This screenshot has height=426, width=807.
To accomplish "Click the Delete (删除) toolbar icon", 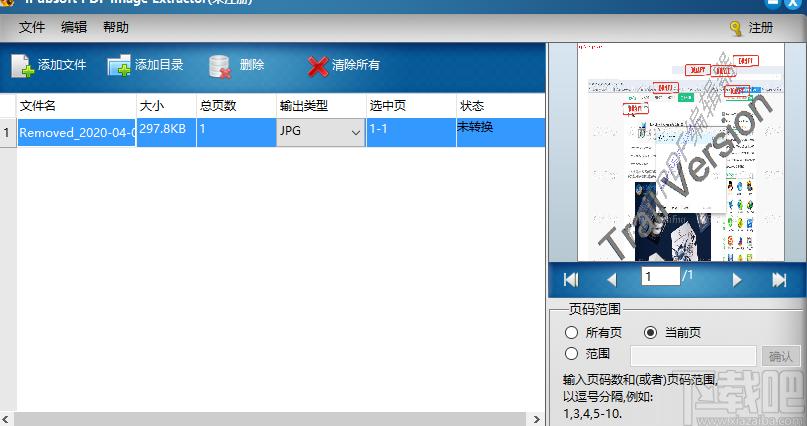I will [220, 66].
